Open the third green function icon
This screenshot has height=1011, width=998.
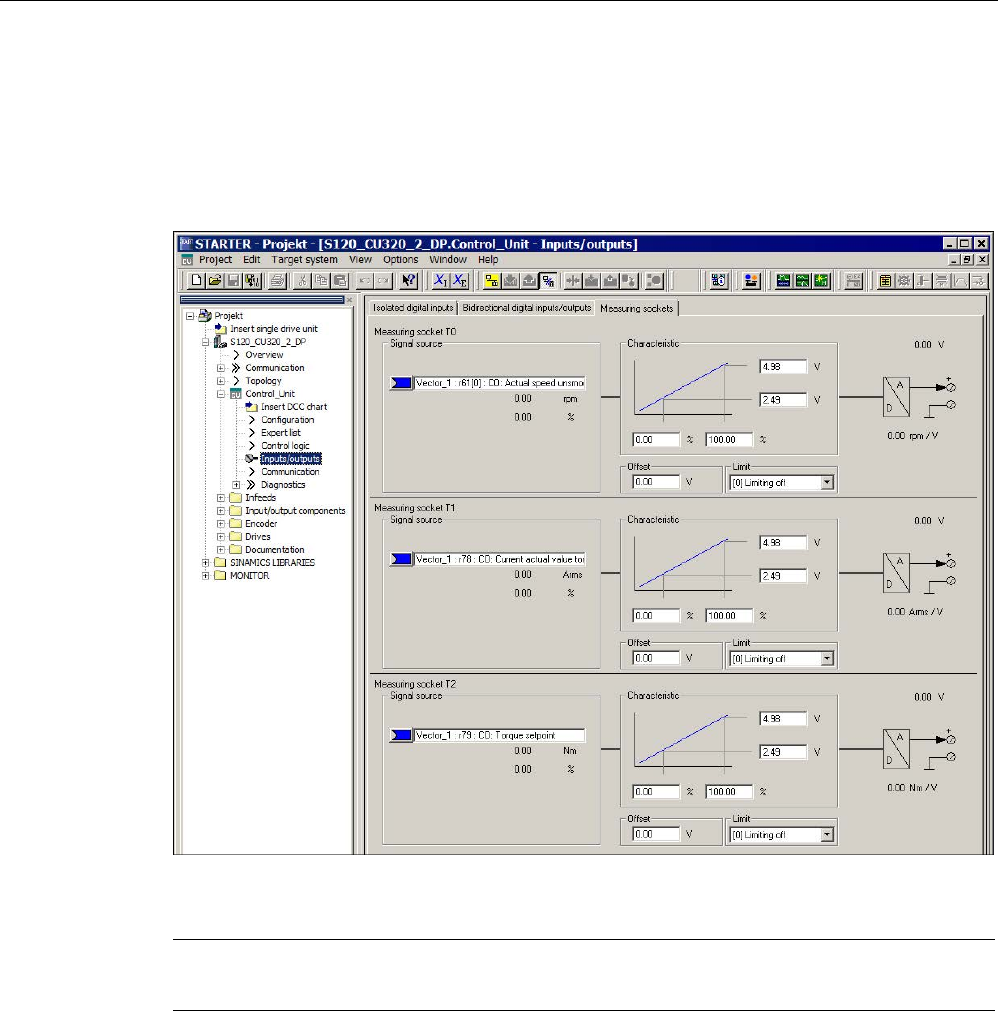[821, 280]
